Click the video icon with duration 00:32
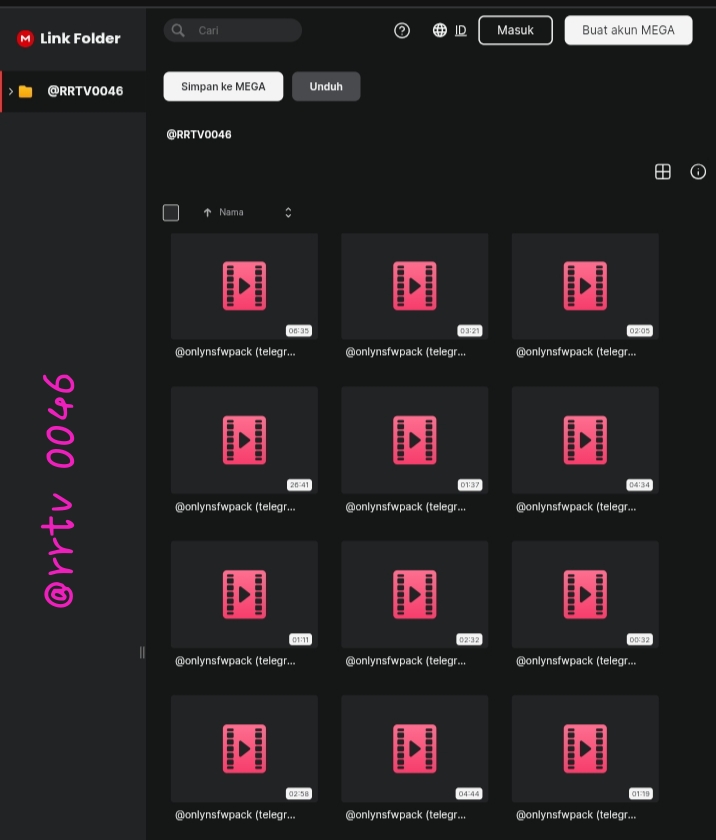The height and width of the screenshot is (840, 716). point(585,595)
